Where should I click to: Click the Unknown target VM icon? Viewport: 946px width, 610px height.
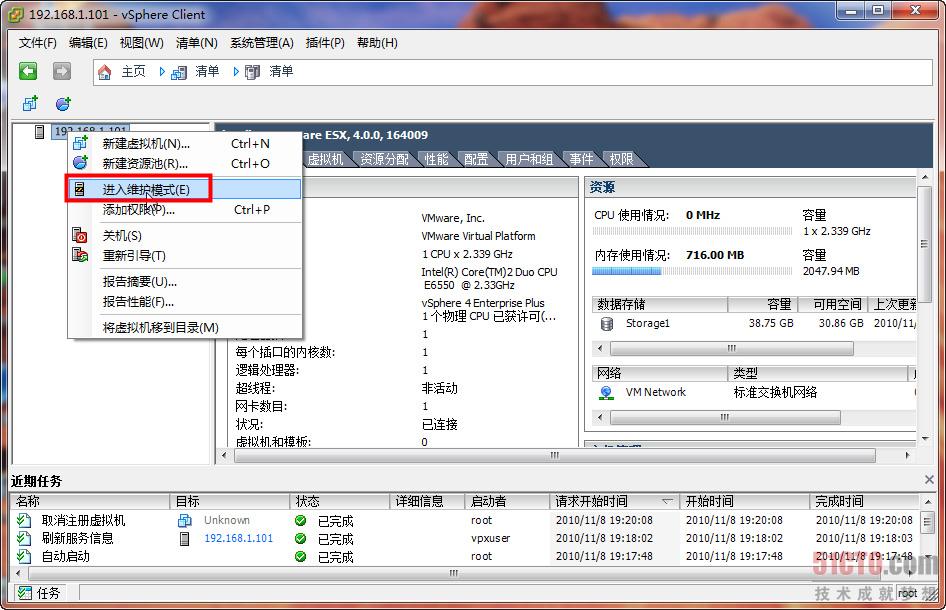coord(185,520)
